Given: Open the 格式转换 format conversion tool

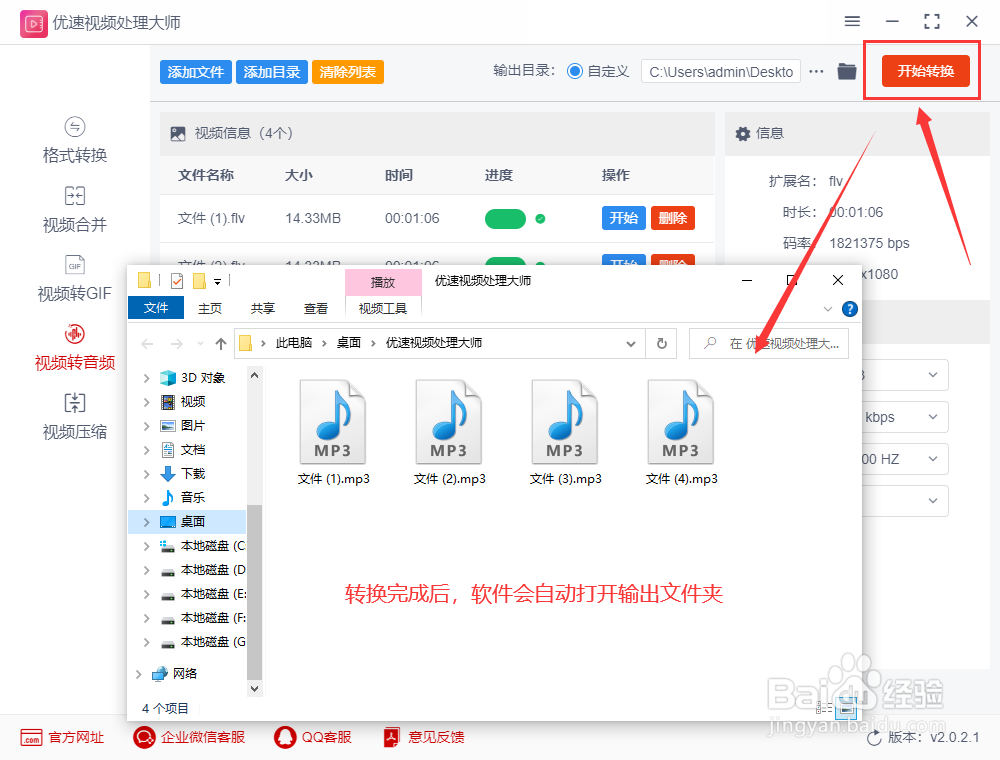Looking at the screenshot, I should coord(75,140).
